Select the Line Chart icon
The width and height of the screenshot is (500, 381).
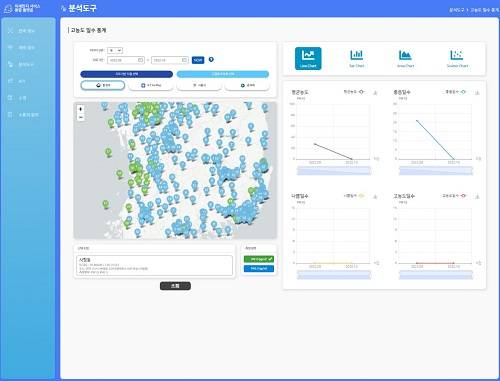tap(308, 58)
